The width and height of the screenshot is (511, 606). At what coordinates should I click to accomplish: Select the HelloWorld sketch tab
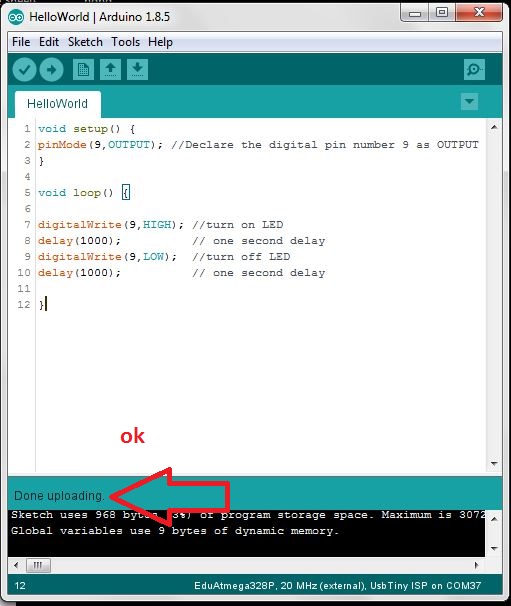[x=58, y=104]
